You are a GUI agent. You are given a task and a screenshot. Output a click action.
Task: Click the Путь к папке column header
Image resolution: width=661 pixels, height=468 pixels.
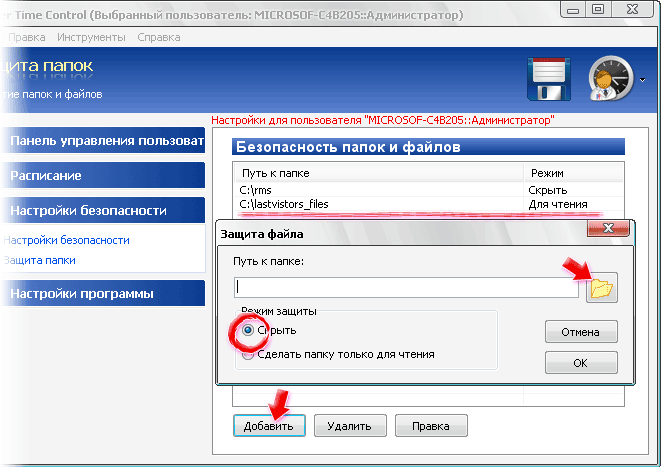(379, 173)
